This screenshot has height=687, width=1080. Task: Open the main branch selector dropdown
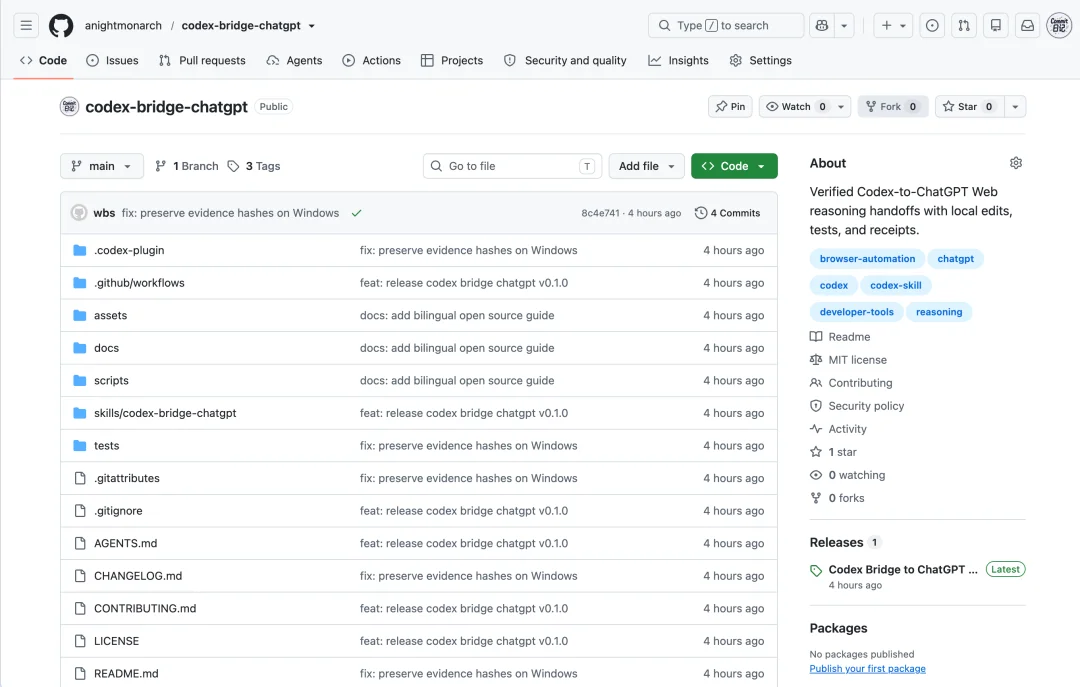(101, 166)
